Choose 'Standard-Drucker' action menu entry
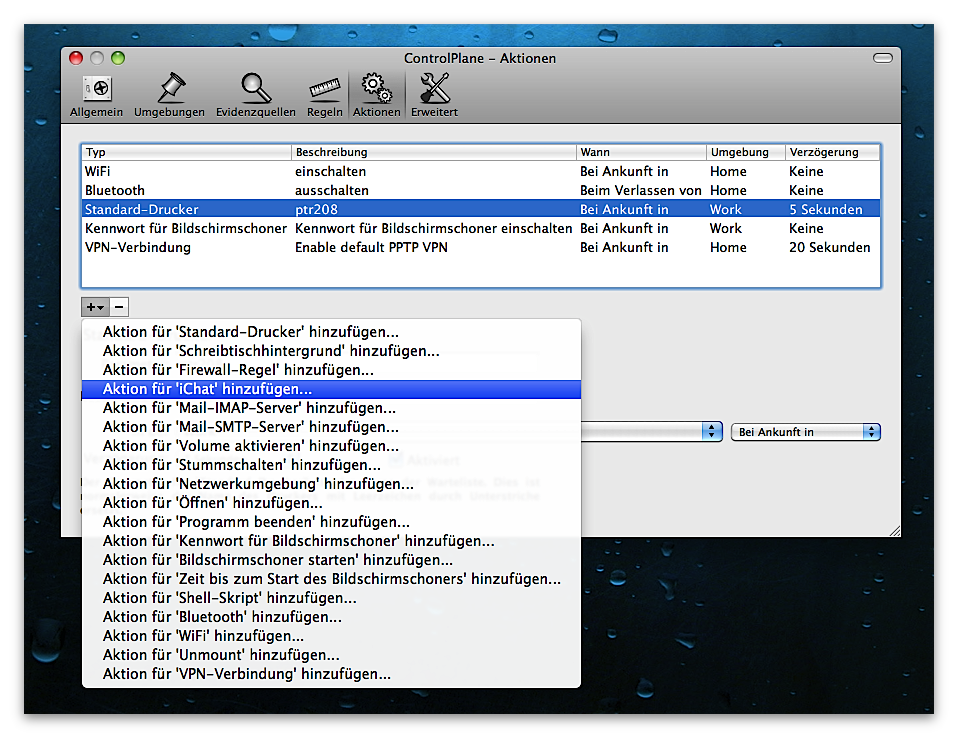The height and width of the screenshot is (738, 958). pyautogui.click(x=331, y=332)
